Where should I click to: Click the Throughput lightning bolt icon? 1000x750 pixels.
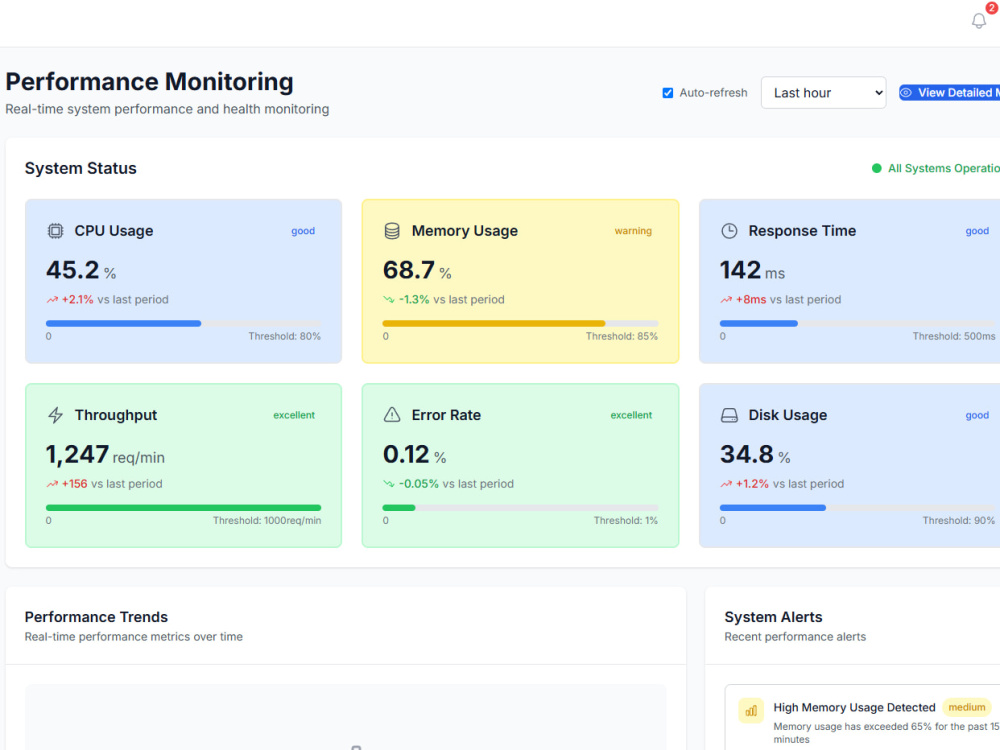55,415
